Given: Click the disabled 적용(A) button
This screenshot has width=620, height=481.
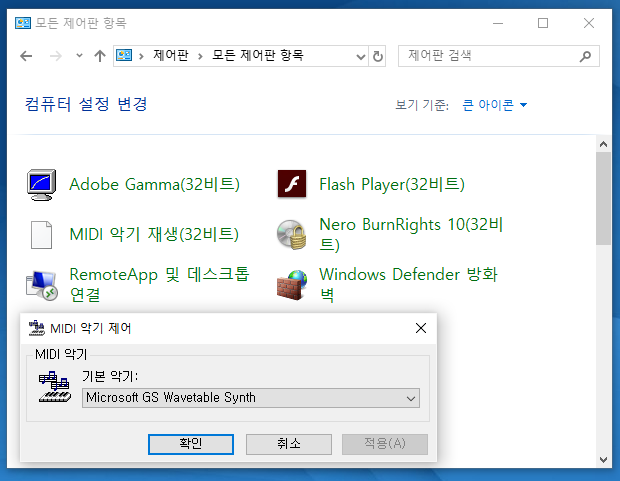Looking at the screenshot, I should click(x=385, y=444).
